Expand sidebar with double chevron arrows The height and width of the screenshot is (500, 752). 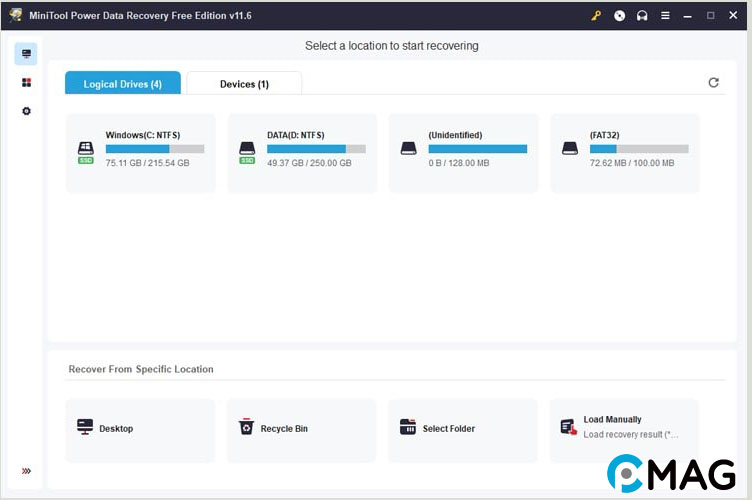(26, 471)
